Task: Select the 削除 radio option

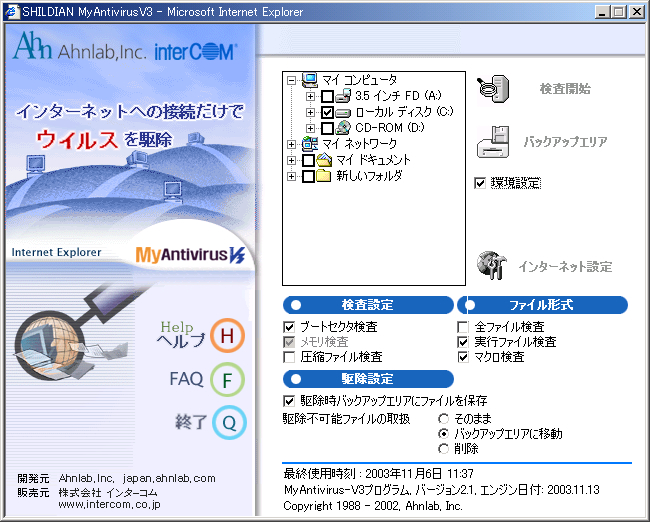Action: [x=444, y=449]
